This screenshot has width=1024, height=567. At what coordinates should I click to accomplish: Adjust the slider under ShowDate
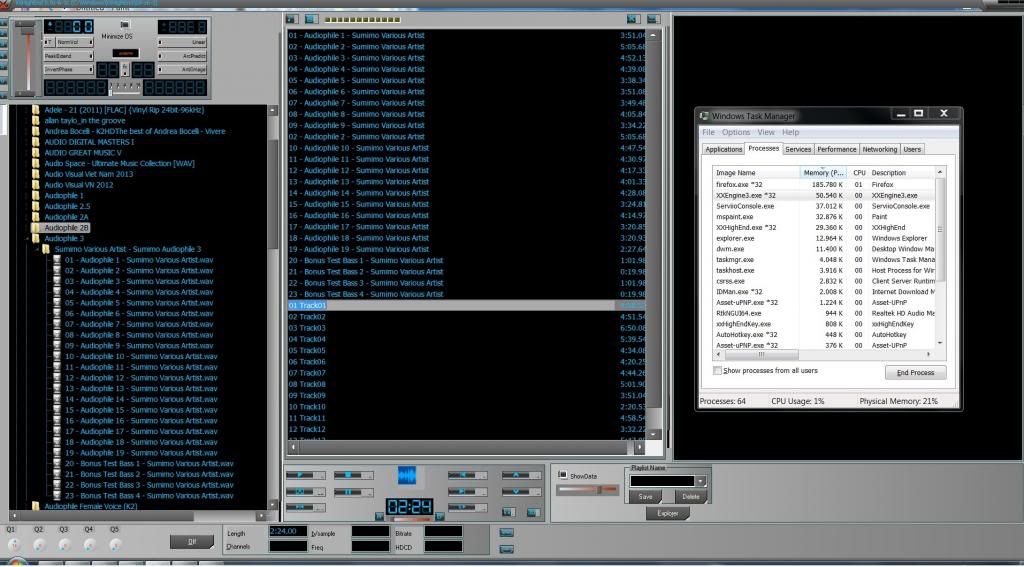click(x=587, y=489)
